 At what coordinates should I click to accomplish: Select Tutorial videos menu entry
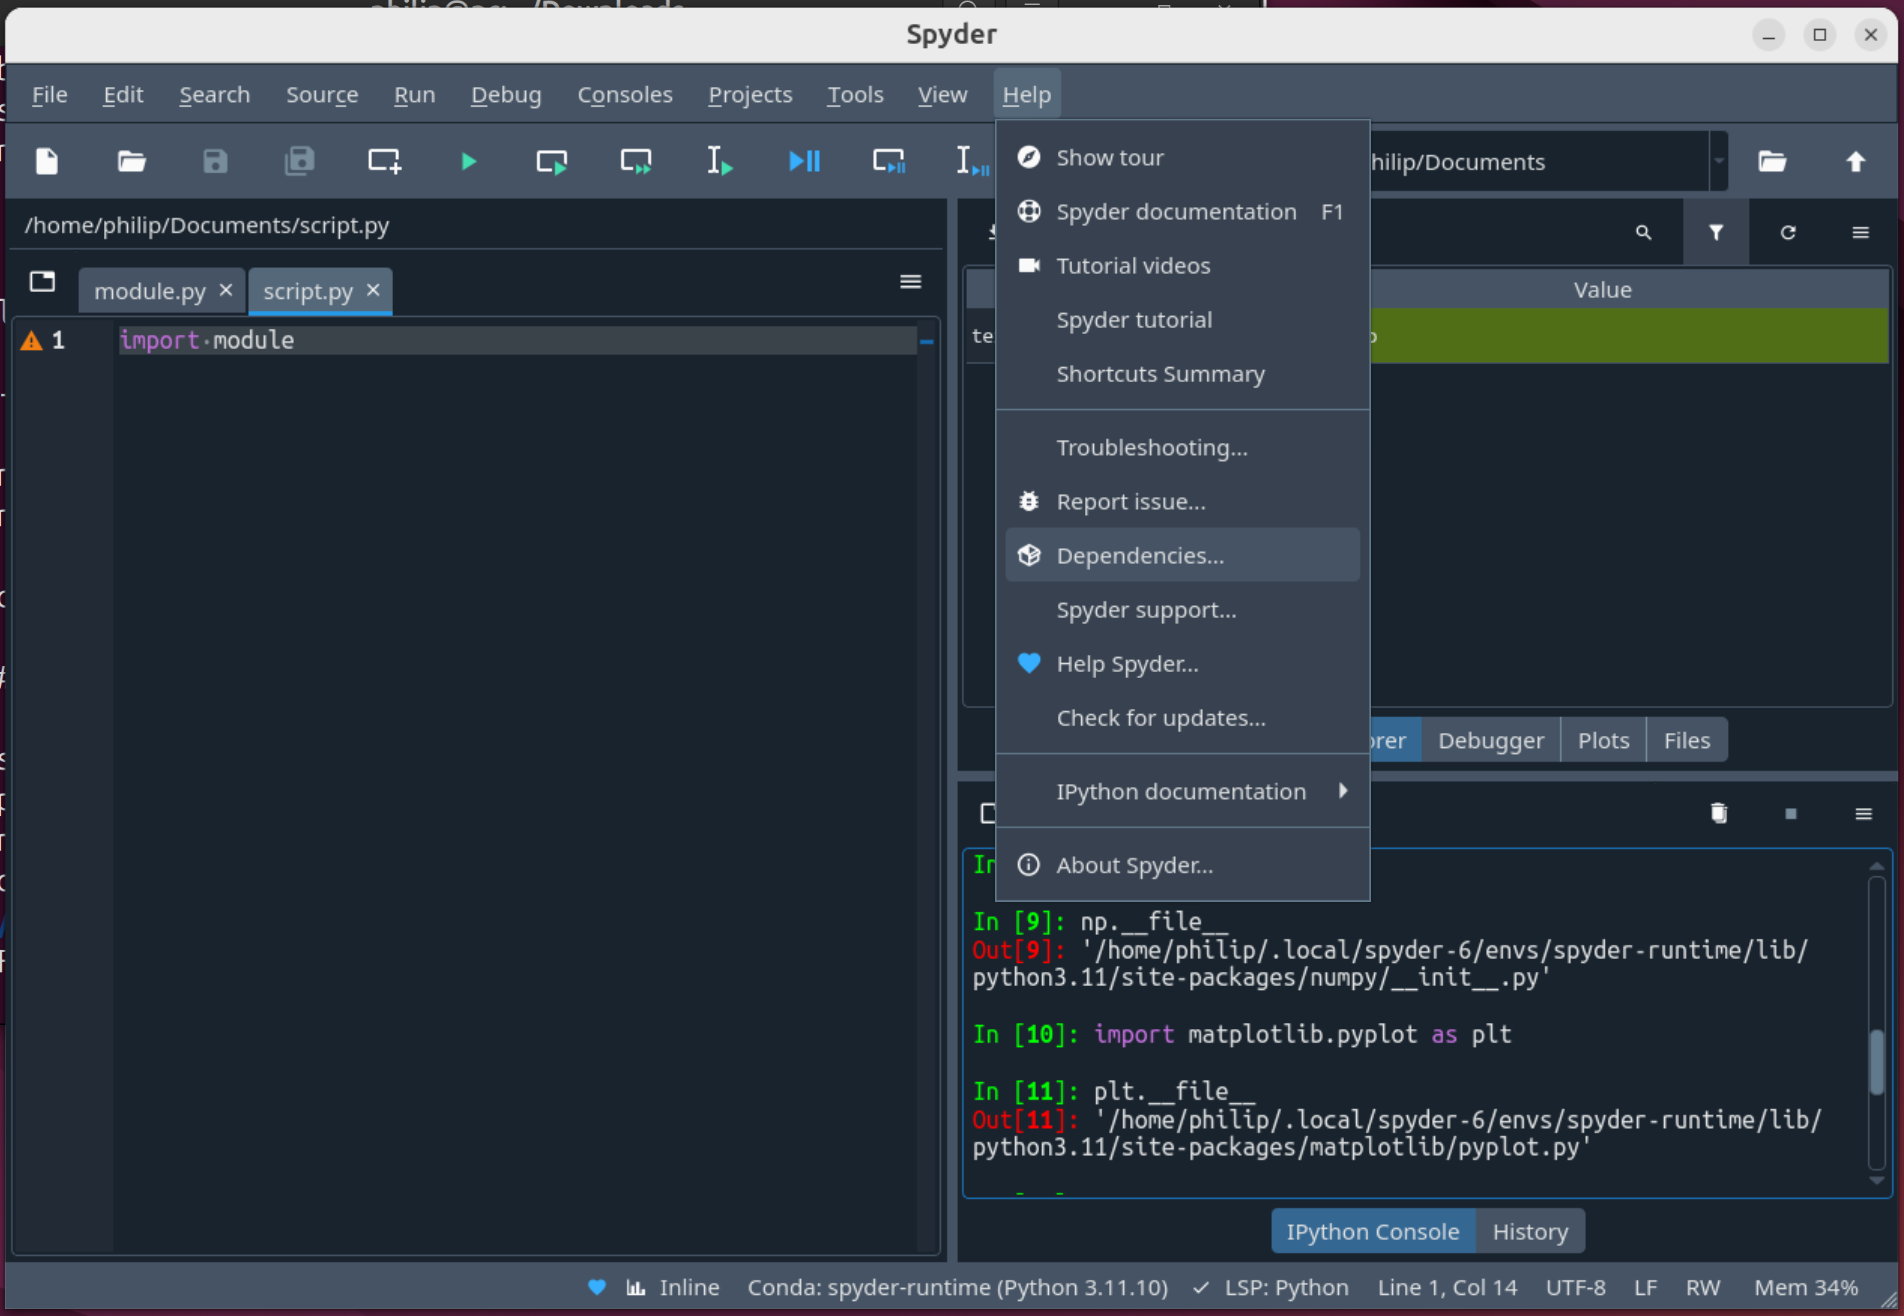(1182, 265)
